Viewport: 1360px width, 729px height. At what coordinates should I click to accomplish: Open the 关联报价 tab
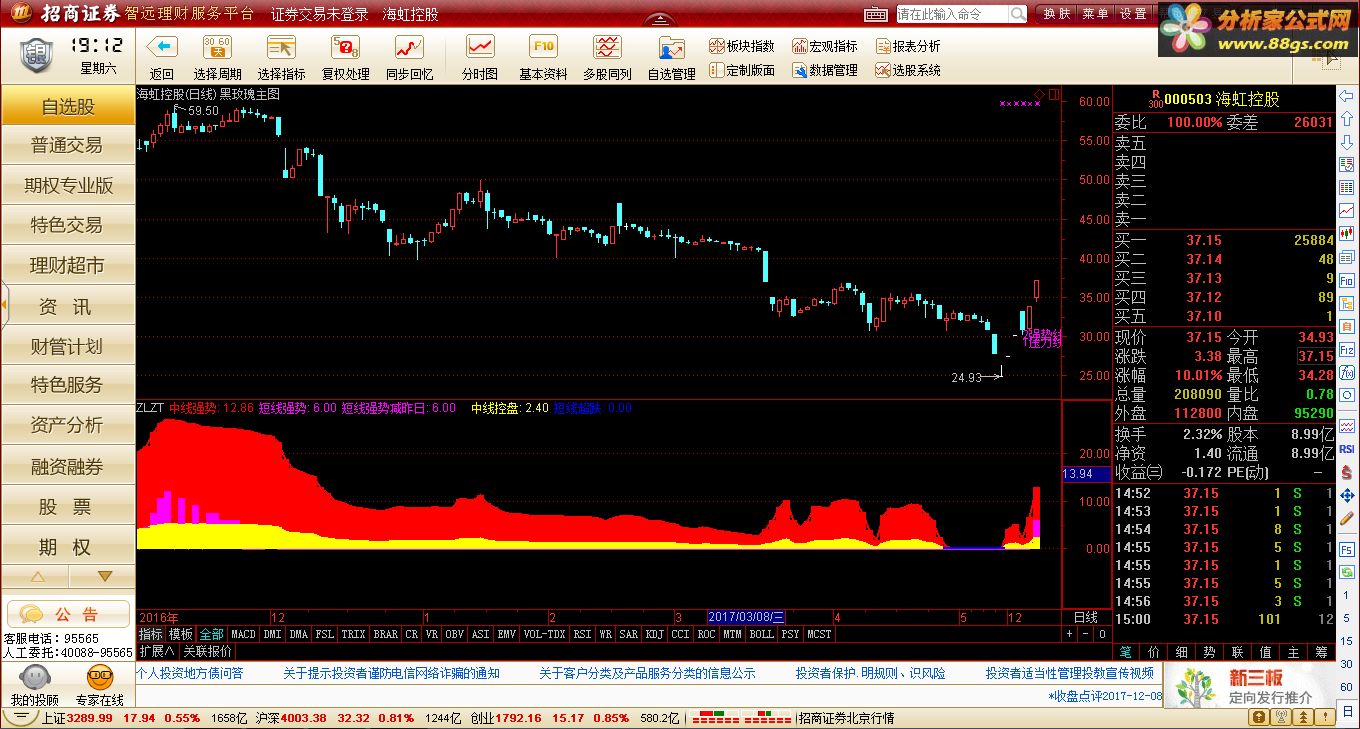[206, 650]
